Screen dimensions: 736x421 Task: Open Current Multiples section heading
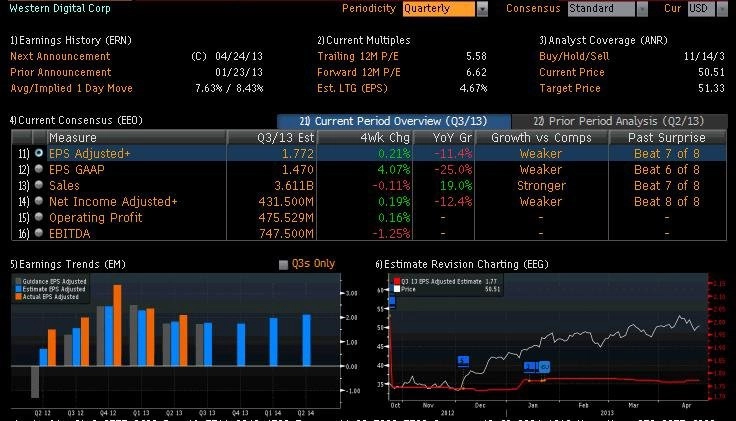pos(364,40)
